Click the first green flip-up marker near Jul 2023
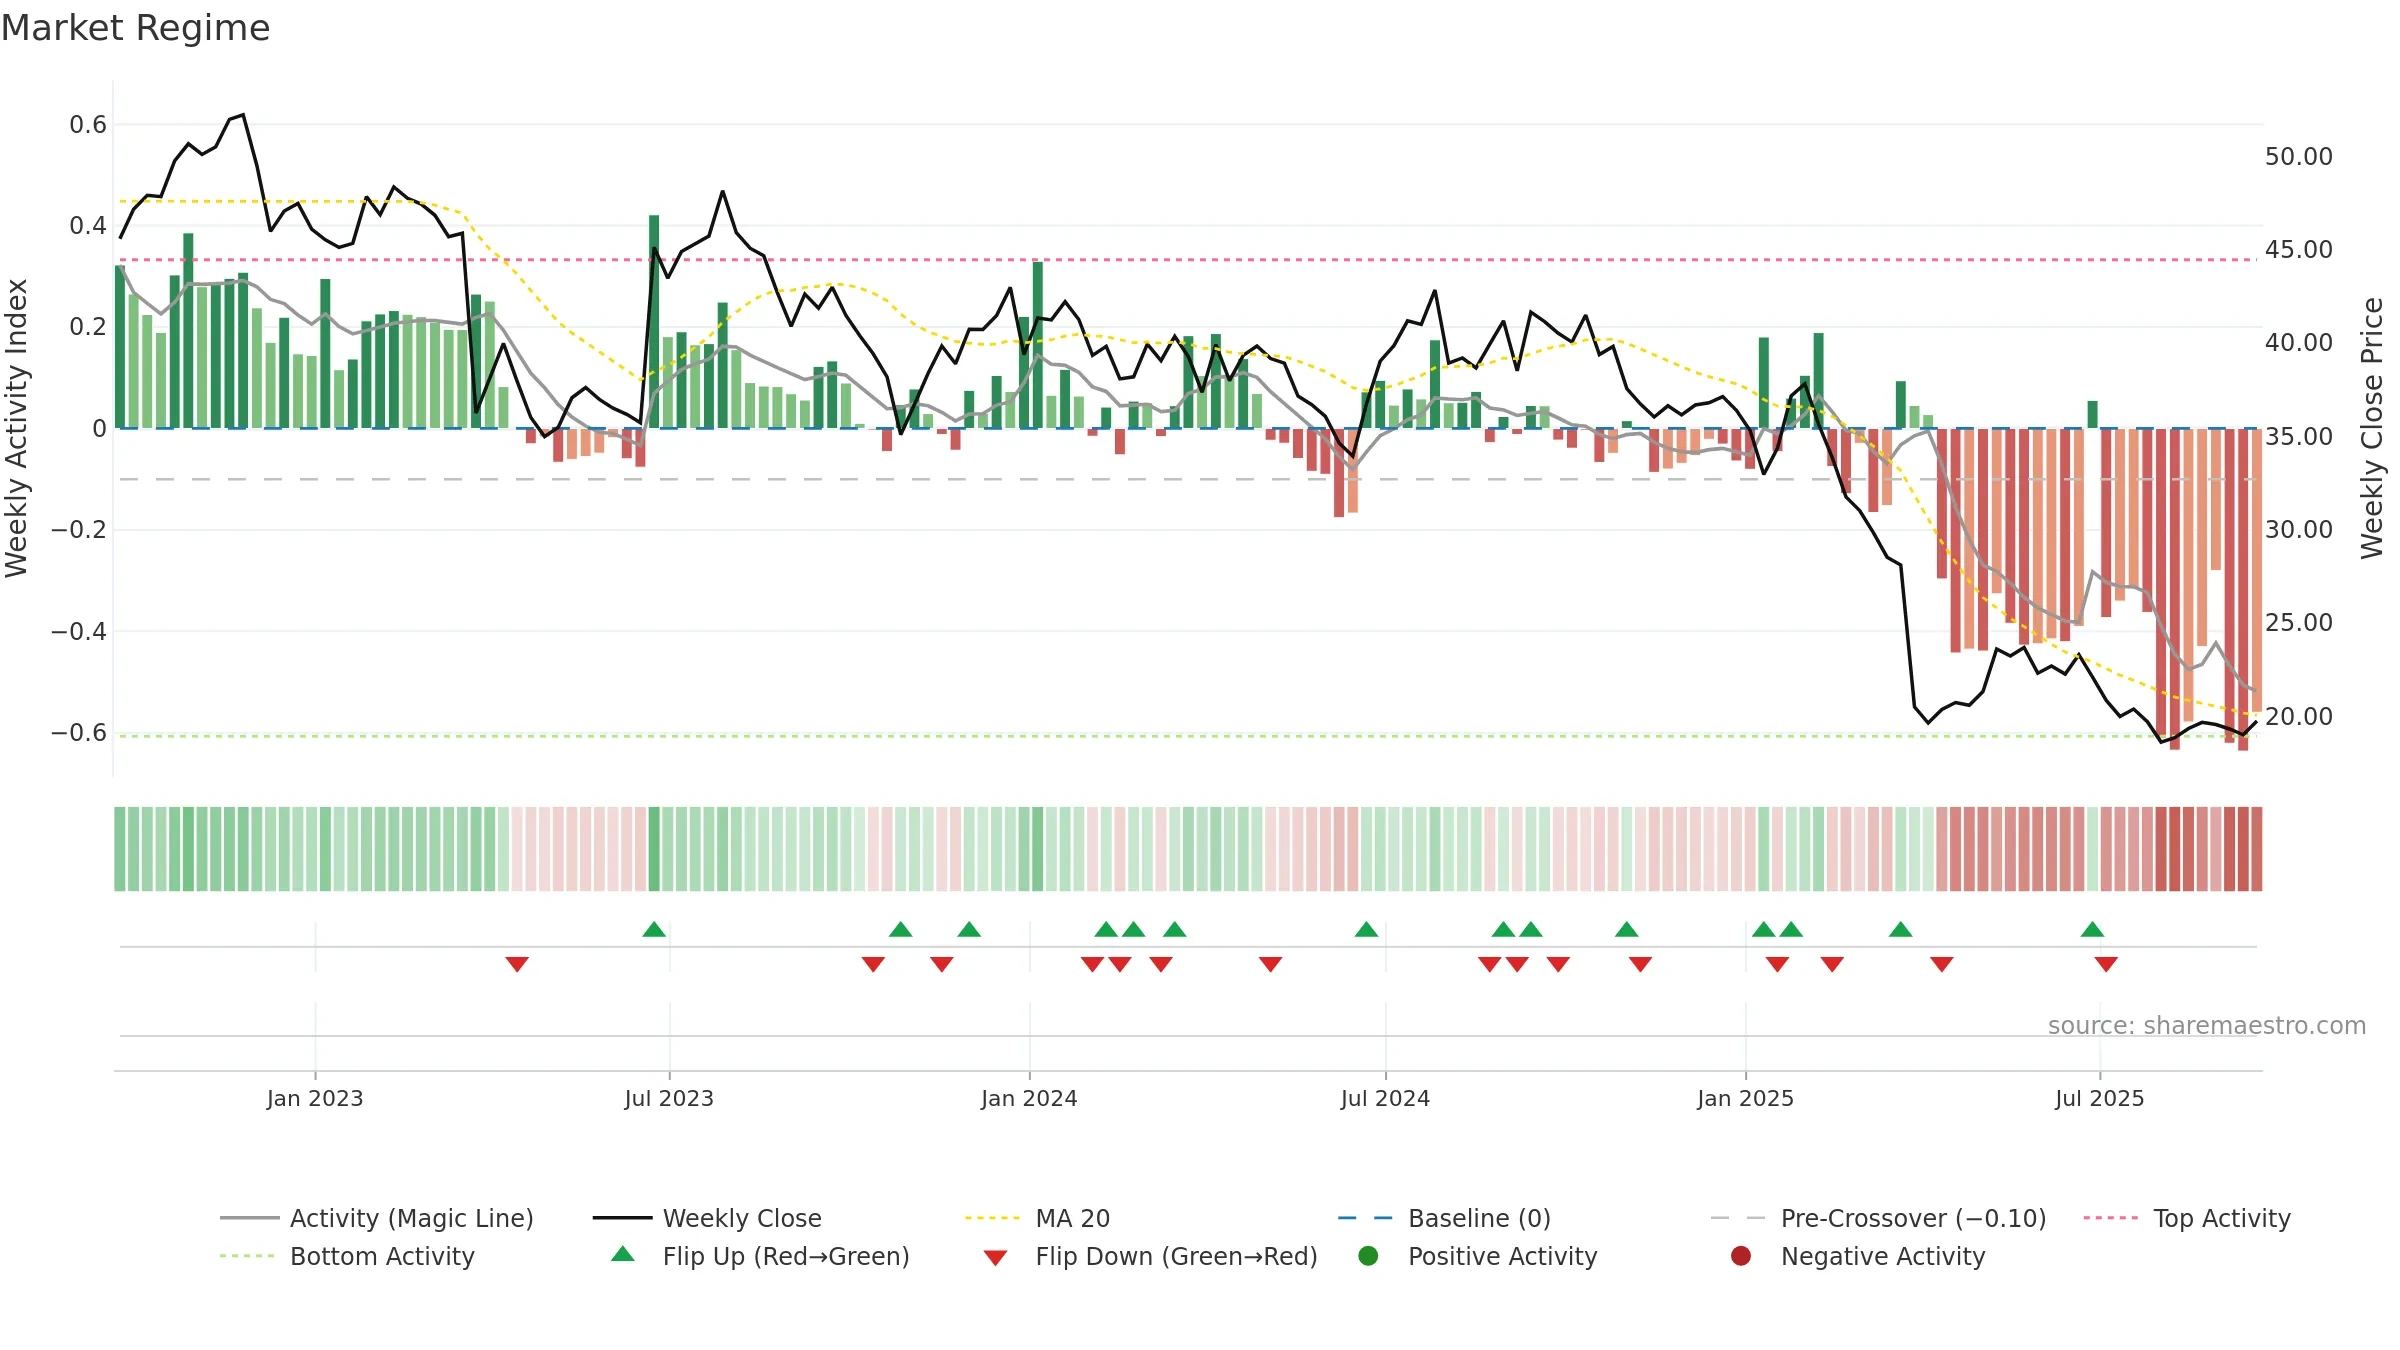The height and width of the screenshot is (1350, 2400). [654, 929]
